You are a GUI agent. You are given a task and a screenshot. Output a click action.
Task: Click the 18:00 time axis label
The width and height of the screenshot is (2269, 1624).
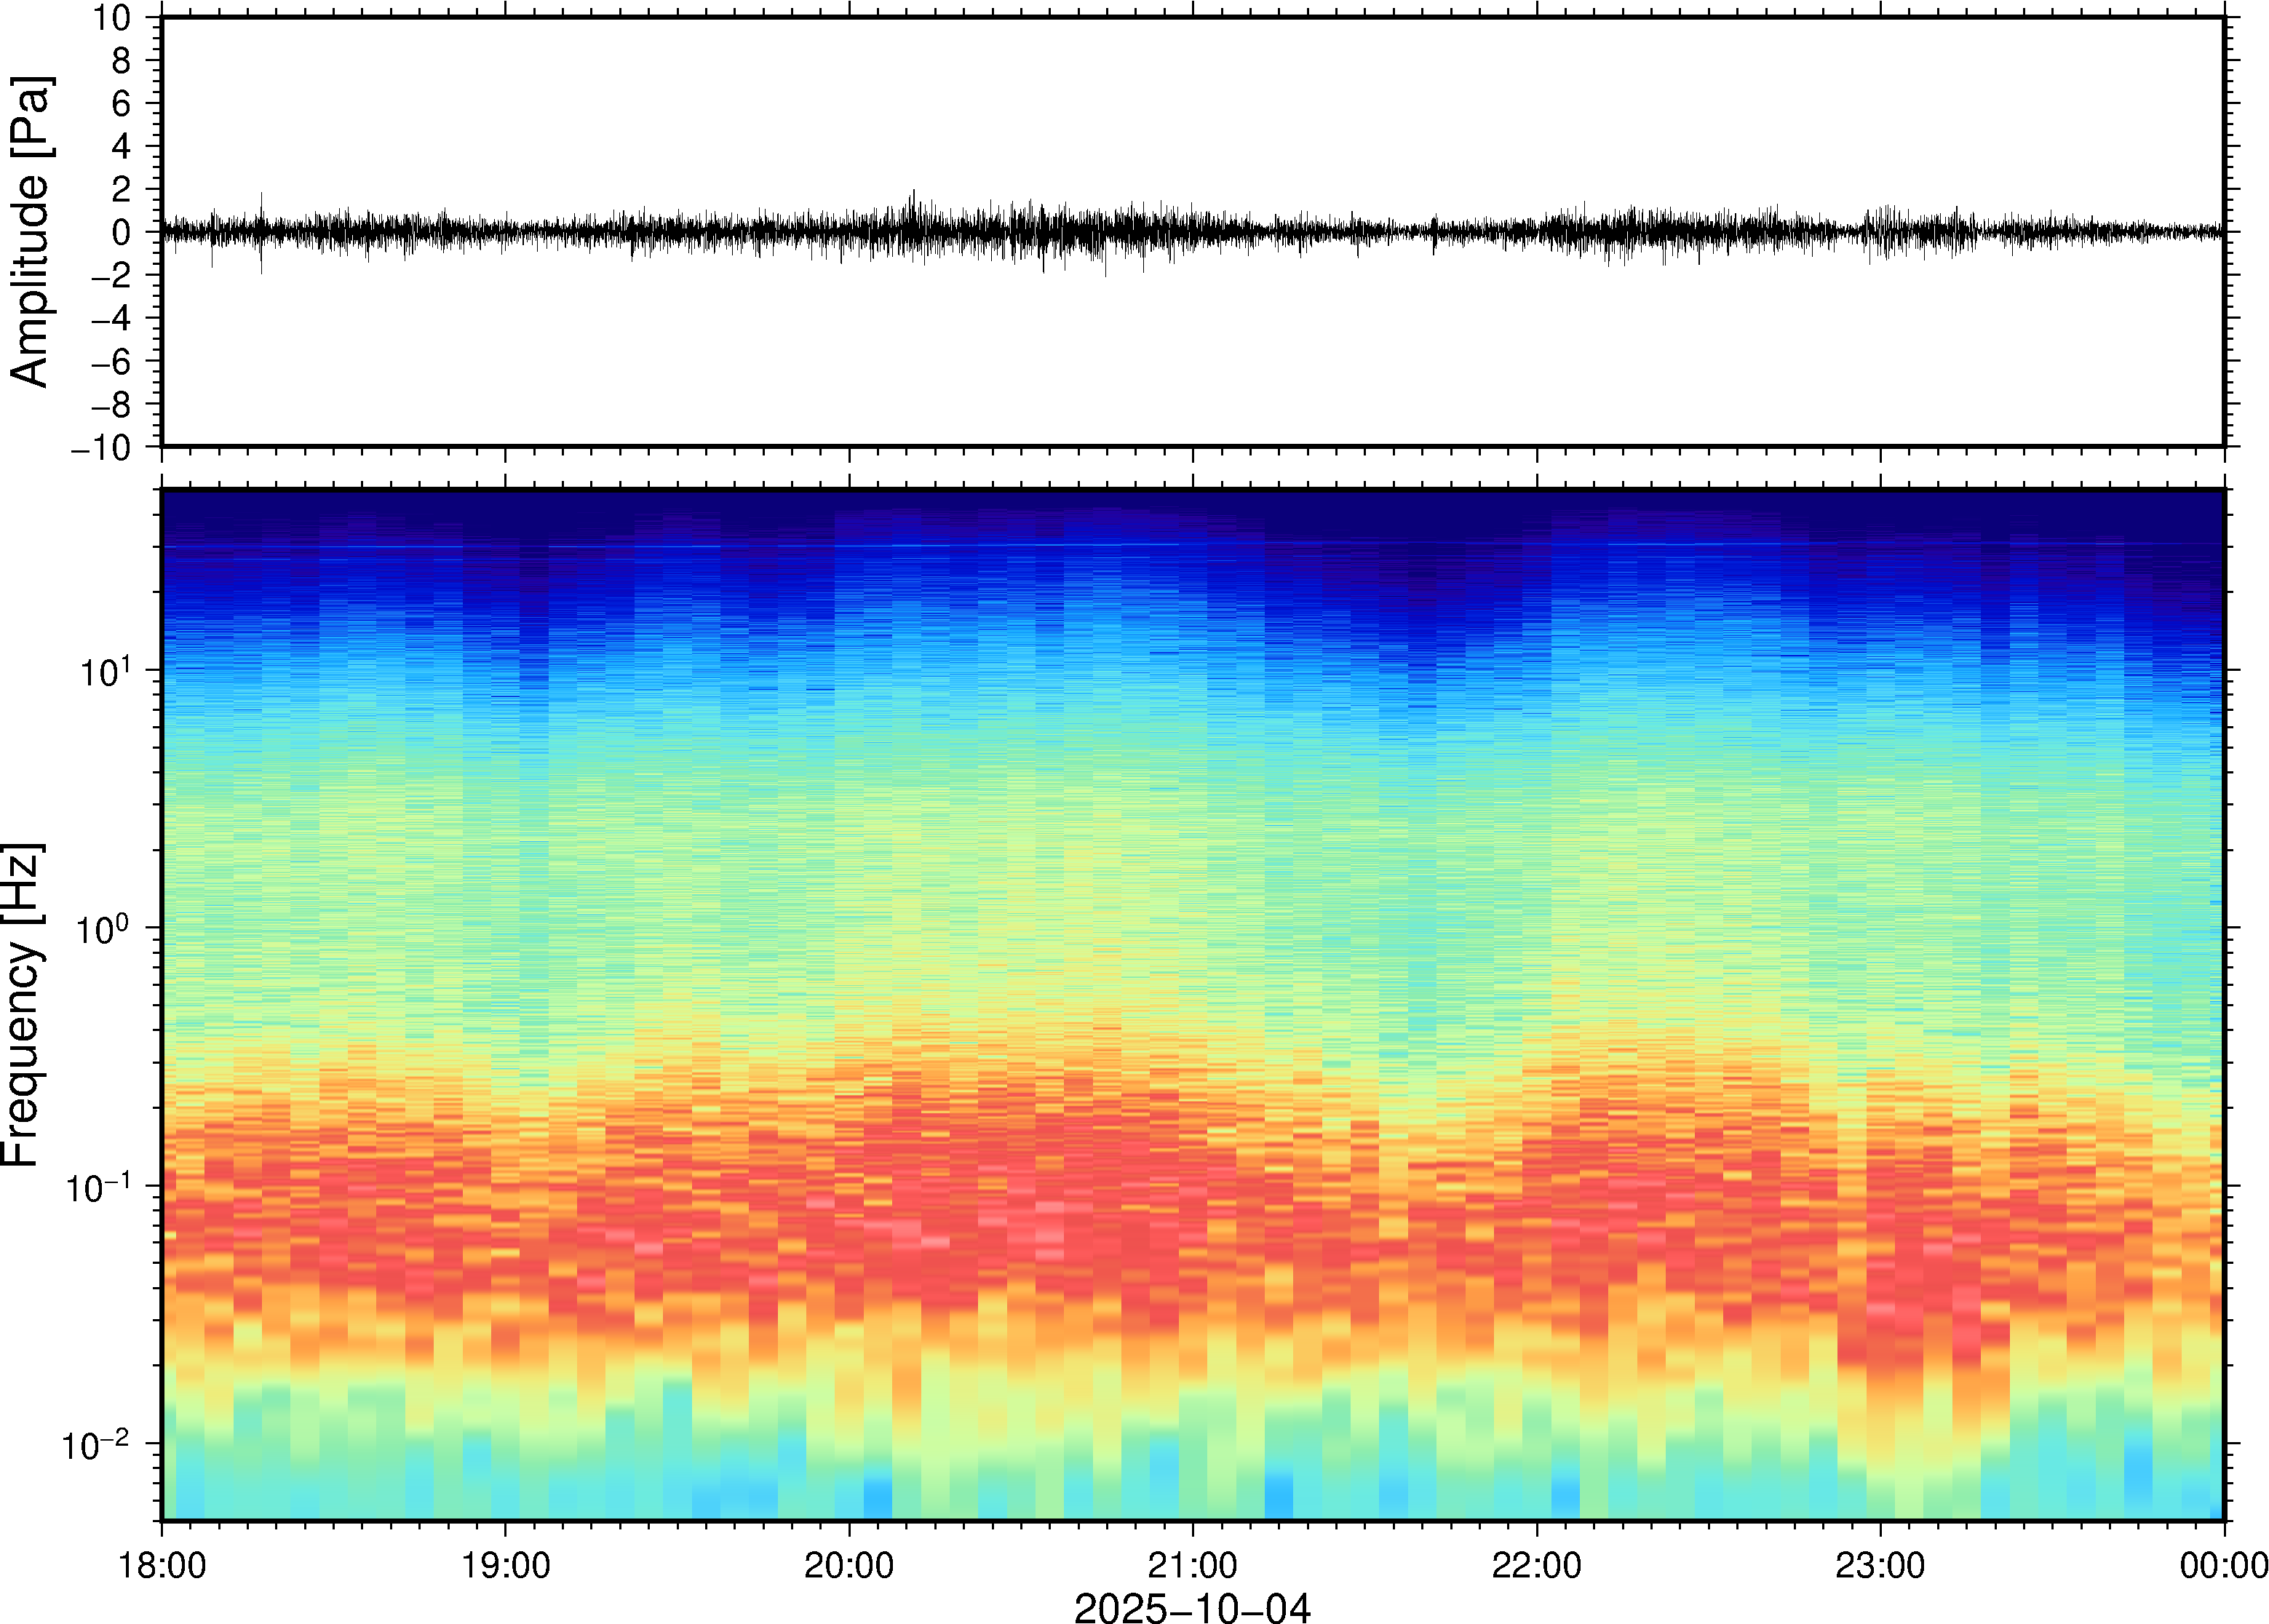pos(162,1565)
